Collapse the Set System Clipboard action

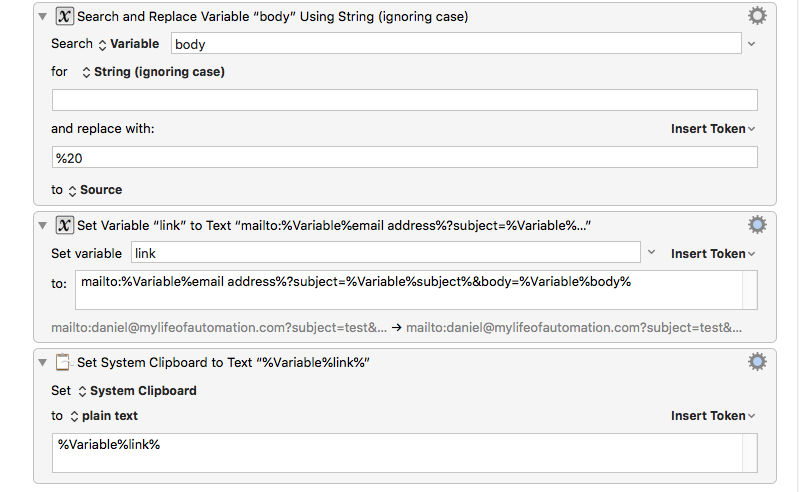tap(43, 362)
